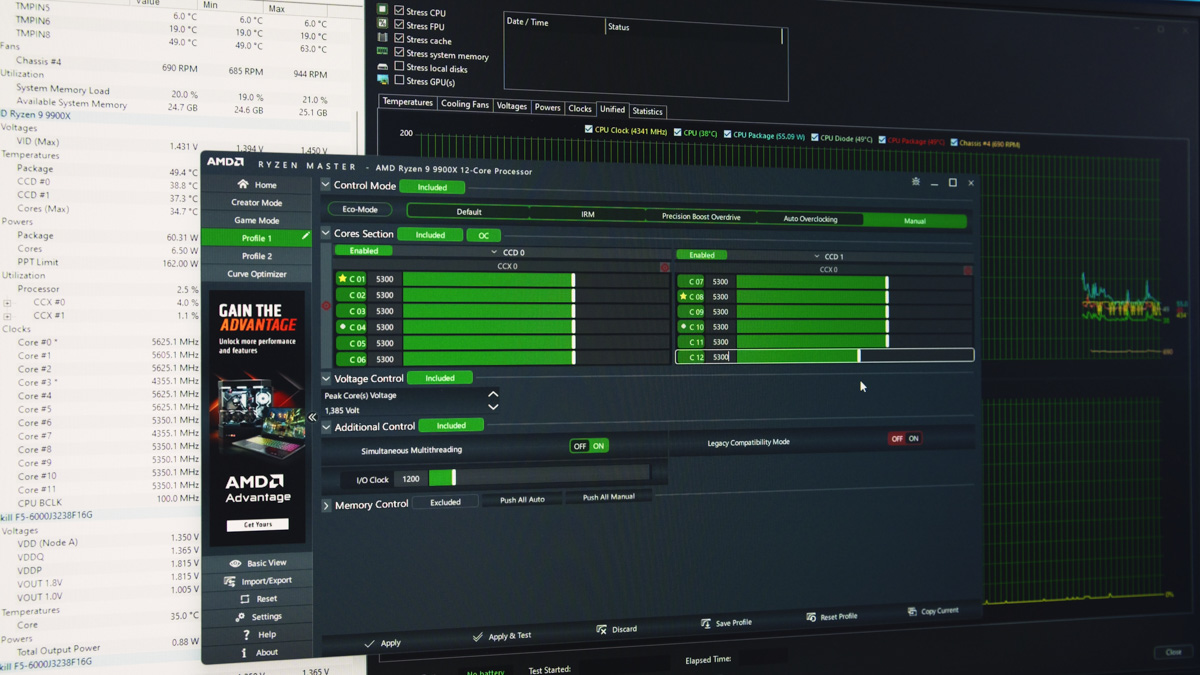This screenshot has width=1200, height=675.
Task: Enable Stress local disks checkbox
Action: pyautogui.click(x=399, y=67)
